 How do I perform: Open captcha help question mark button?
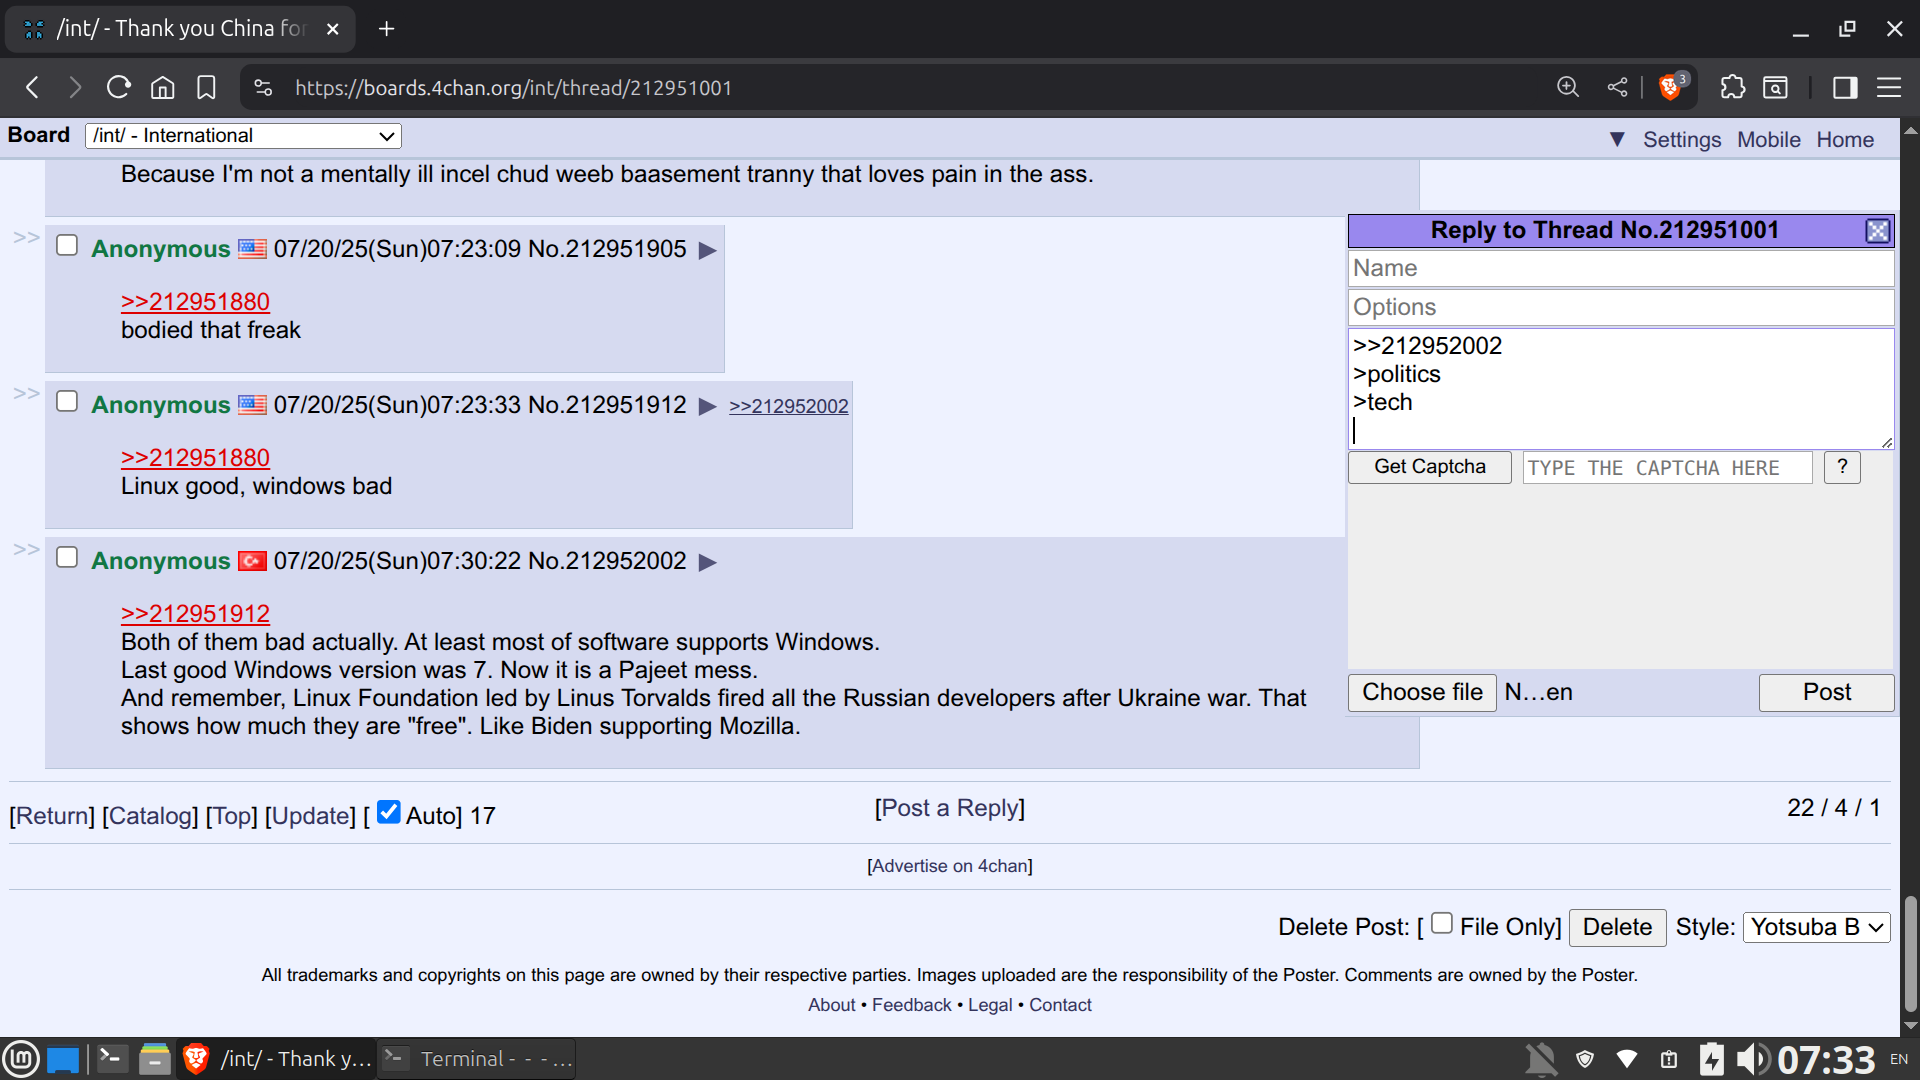coord(1842,467)
